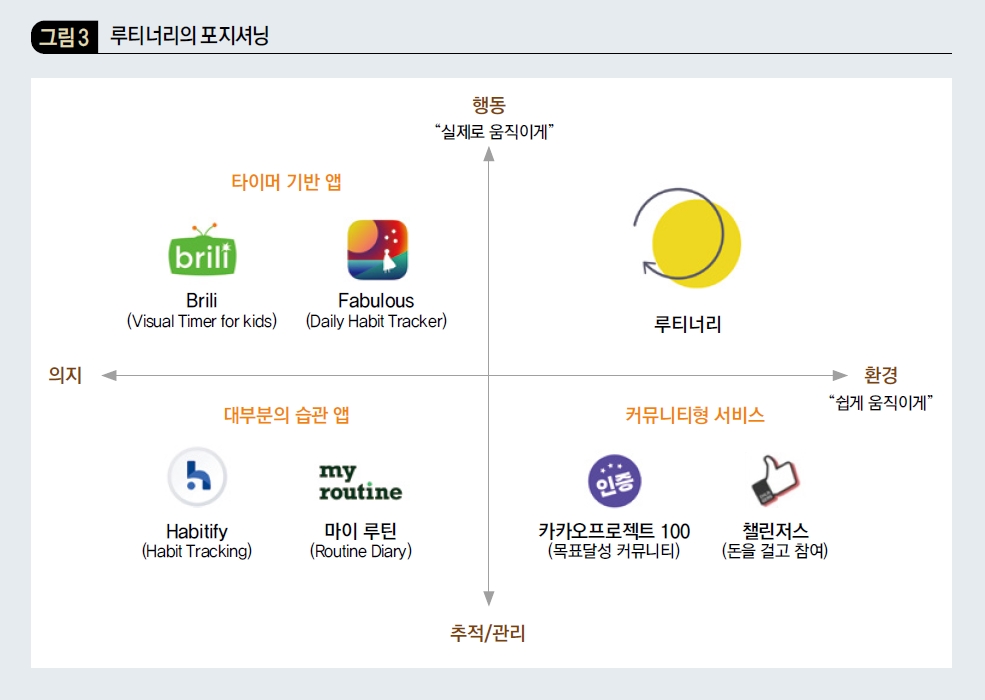The image size is (985, 700).
Task: Click the green Brili TV logo
Action: [202, 249]
